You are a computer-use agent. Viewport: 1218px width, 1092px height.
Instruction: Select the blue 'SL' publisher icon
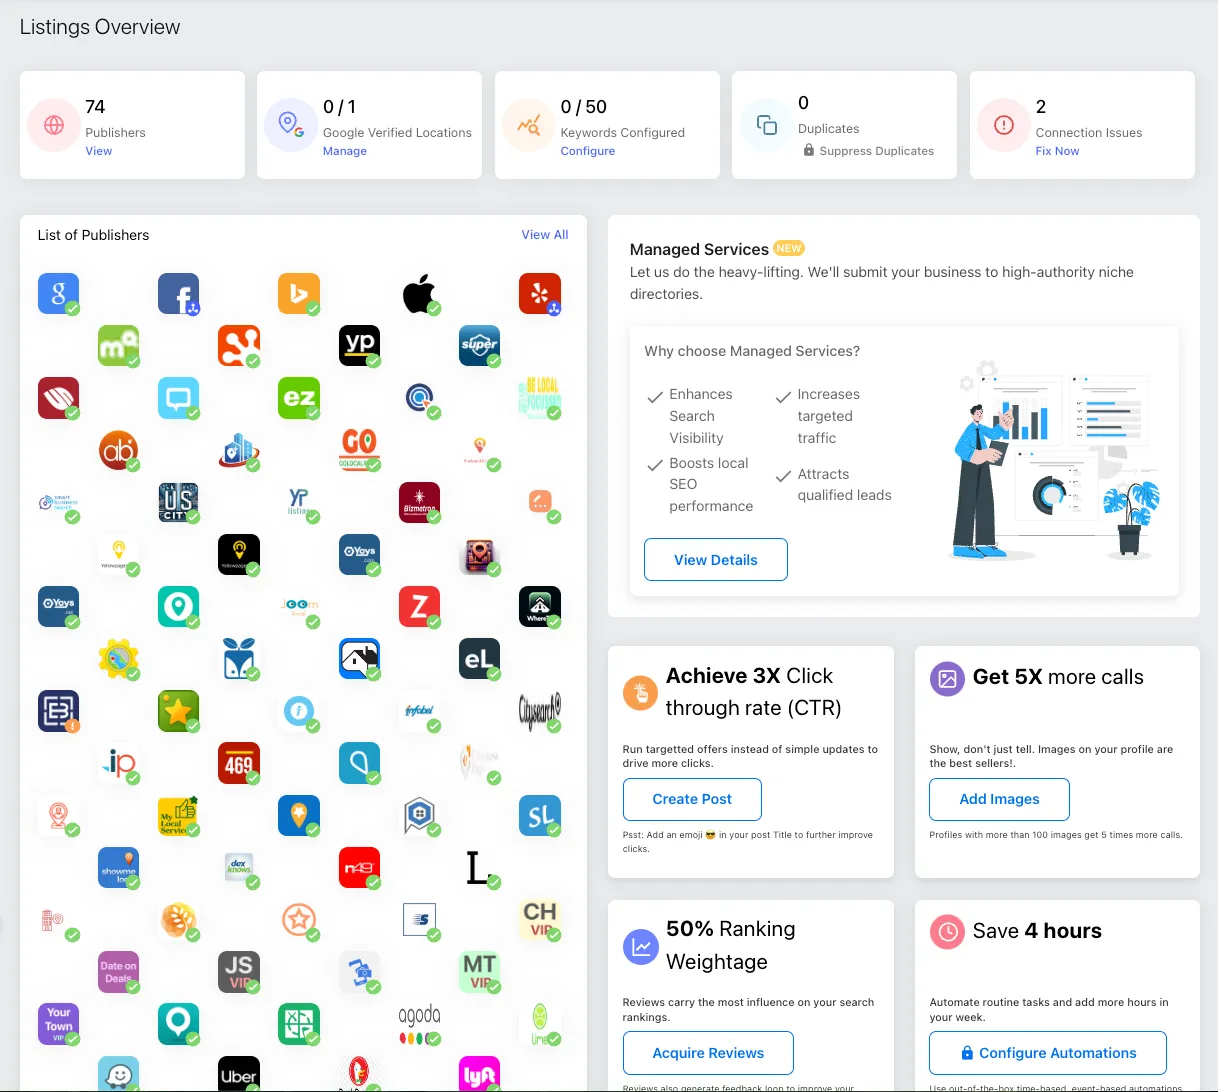[x=539, y=815]
